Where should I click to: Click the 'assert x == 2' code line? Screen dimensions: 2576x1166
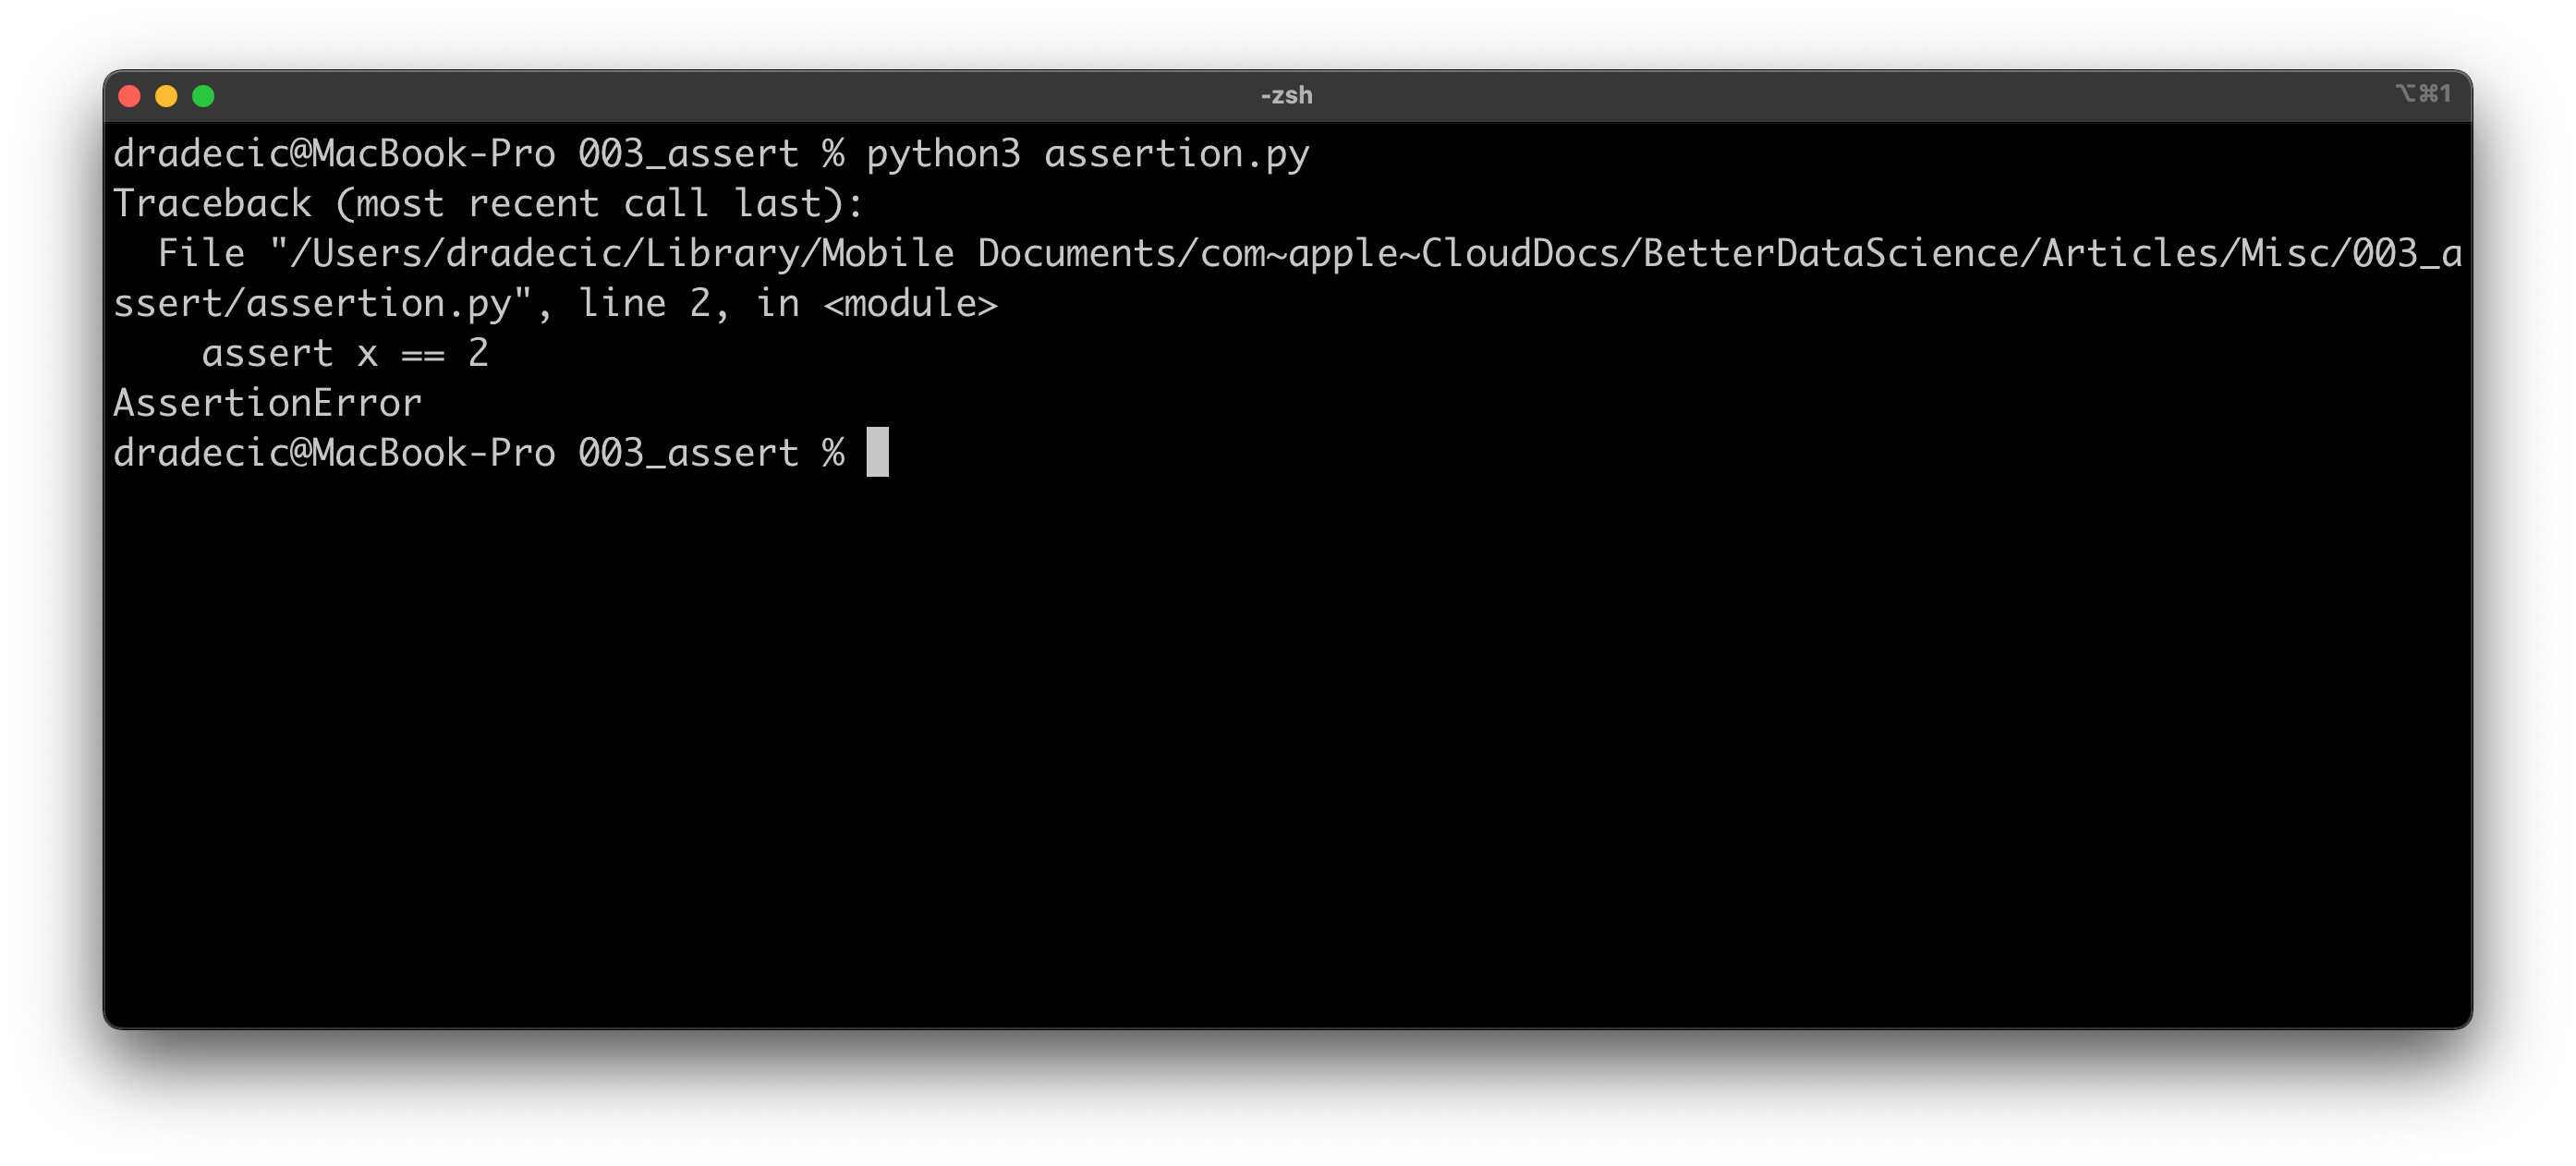pyautogui.click(x=344, y=353)
